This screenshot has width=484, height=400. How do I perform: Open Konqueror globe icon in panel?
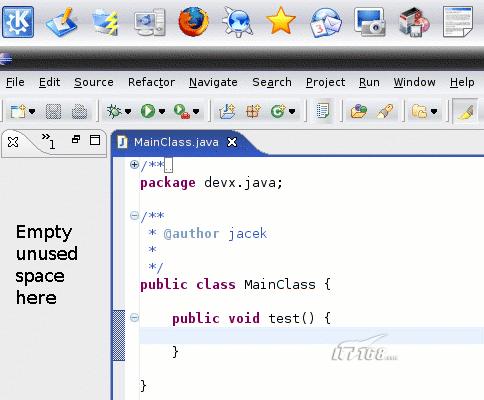237,22
